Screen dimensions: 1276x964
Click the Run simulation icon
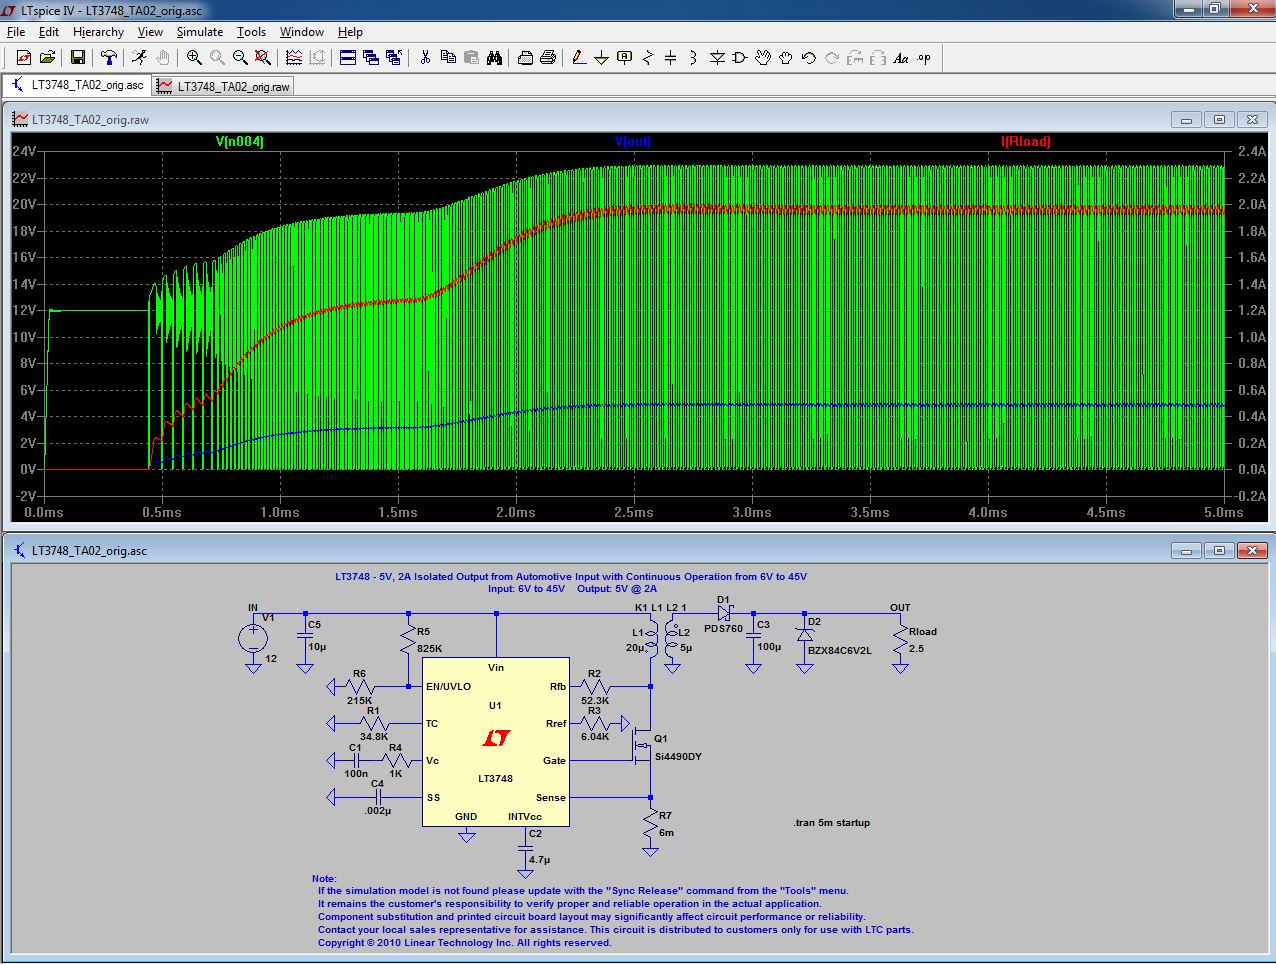click(x=140, y=58)
